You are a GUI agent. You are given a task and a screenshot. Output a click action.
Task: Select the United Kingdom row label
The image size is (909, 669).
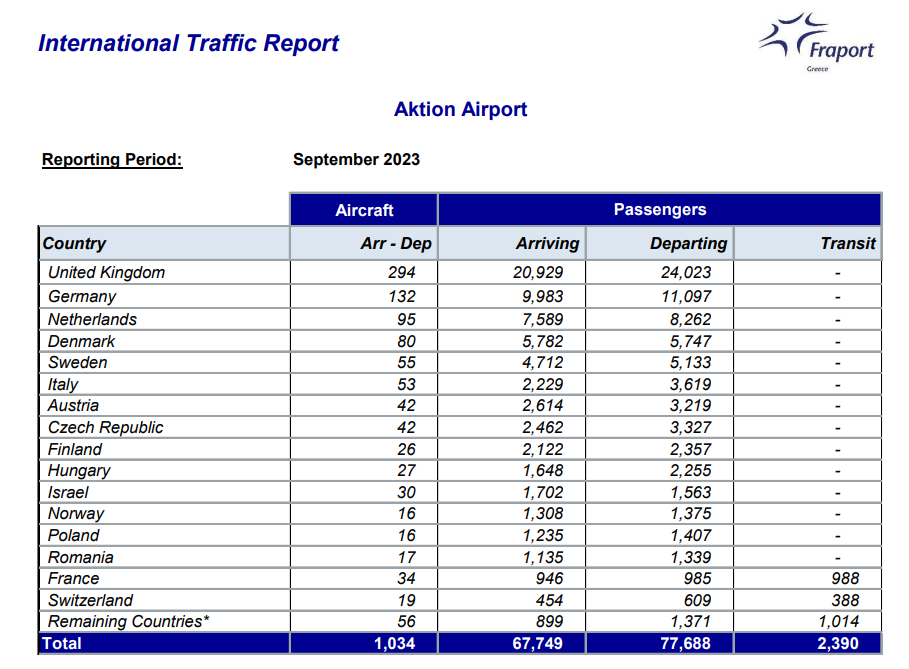(x=106, y=272)
